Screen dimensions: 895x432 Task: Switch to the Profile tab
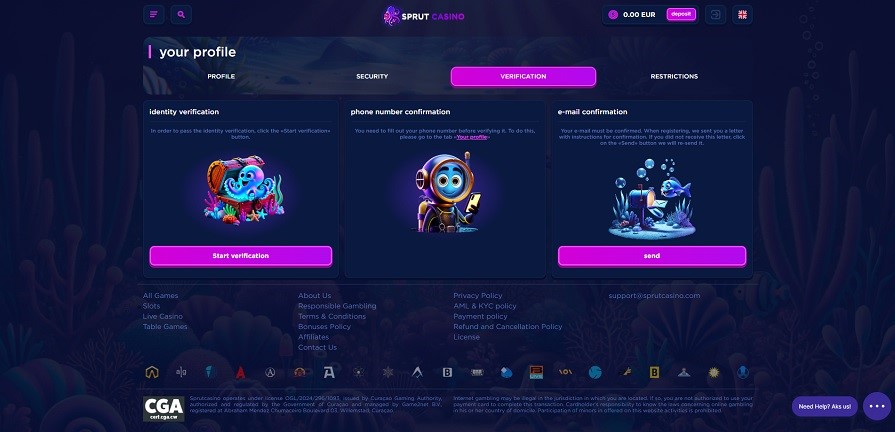click(x=221, y=76)
